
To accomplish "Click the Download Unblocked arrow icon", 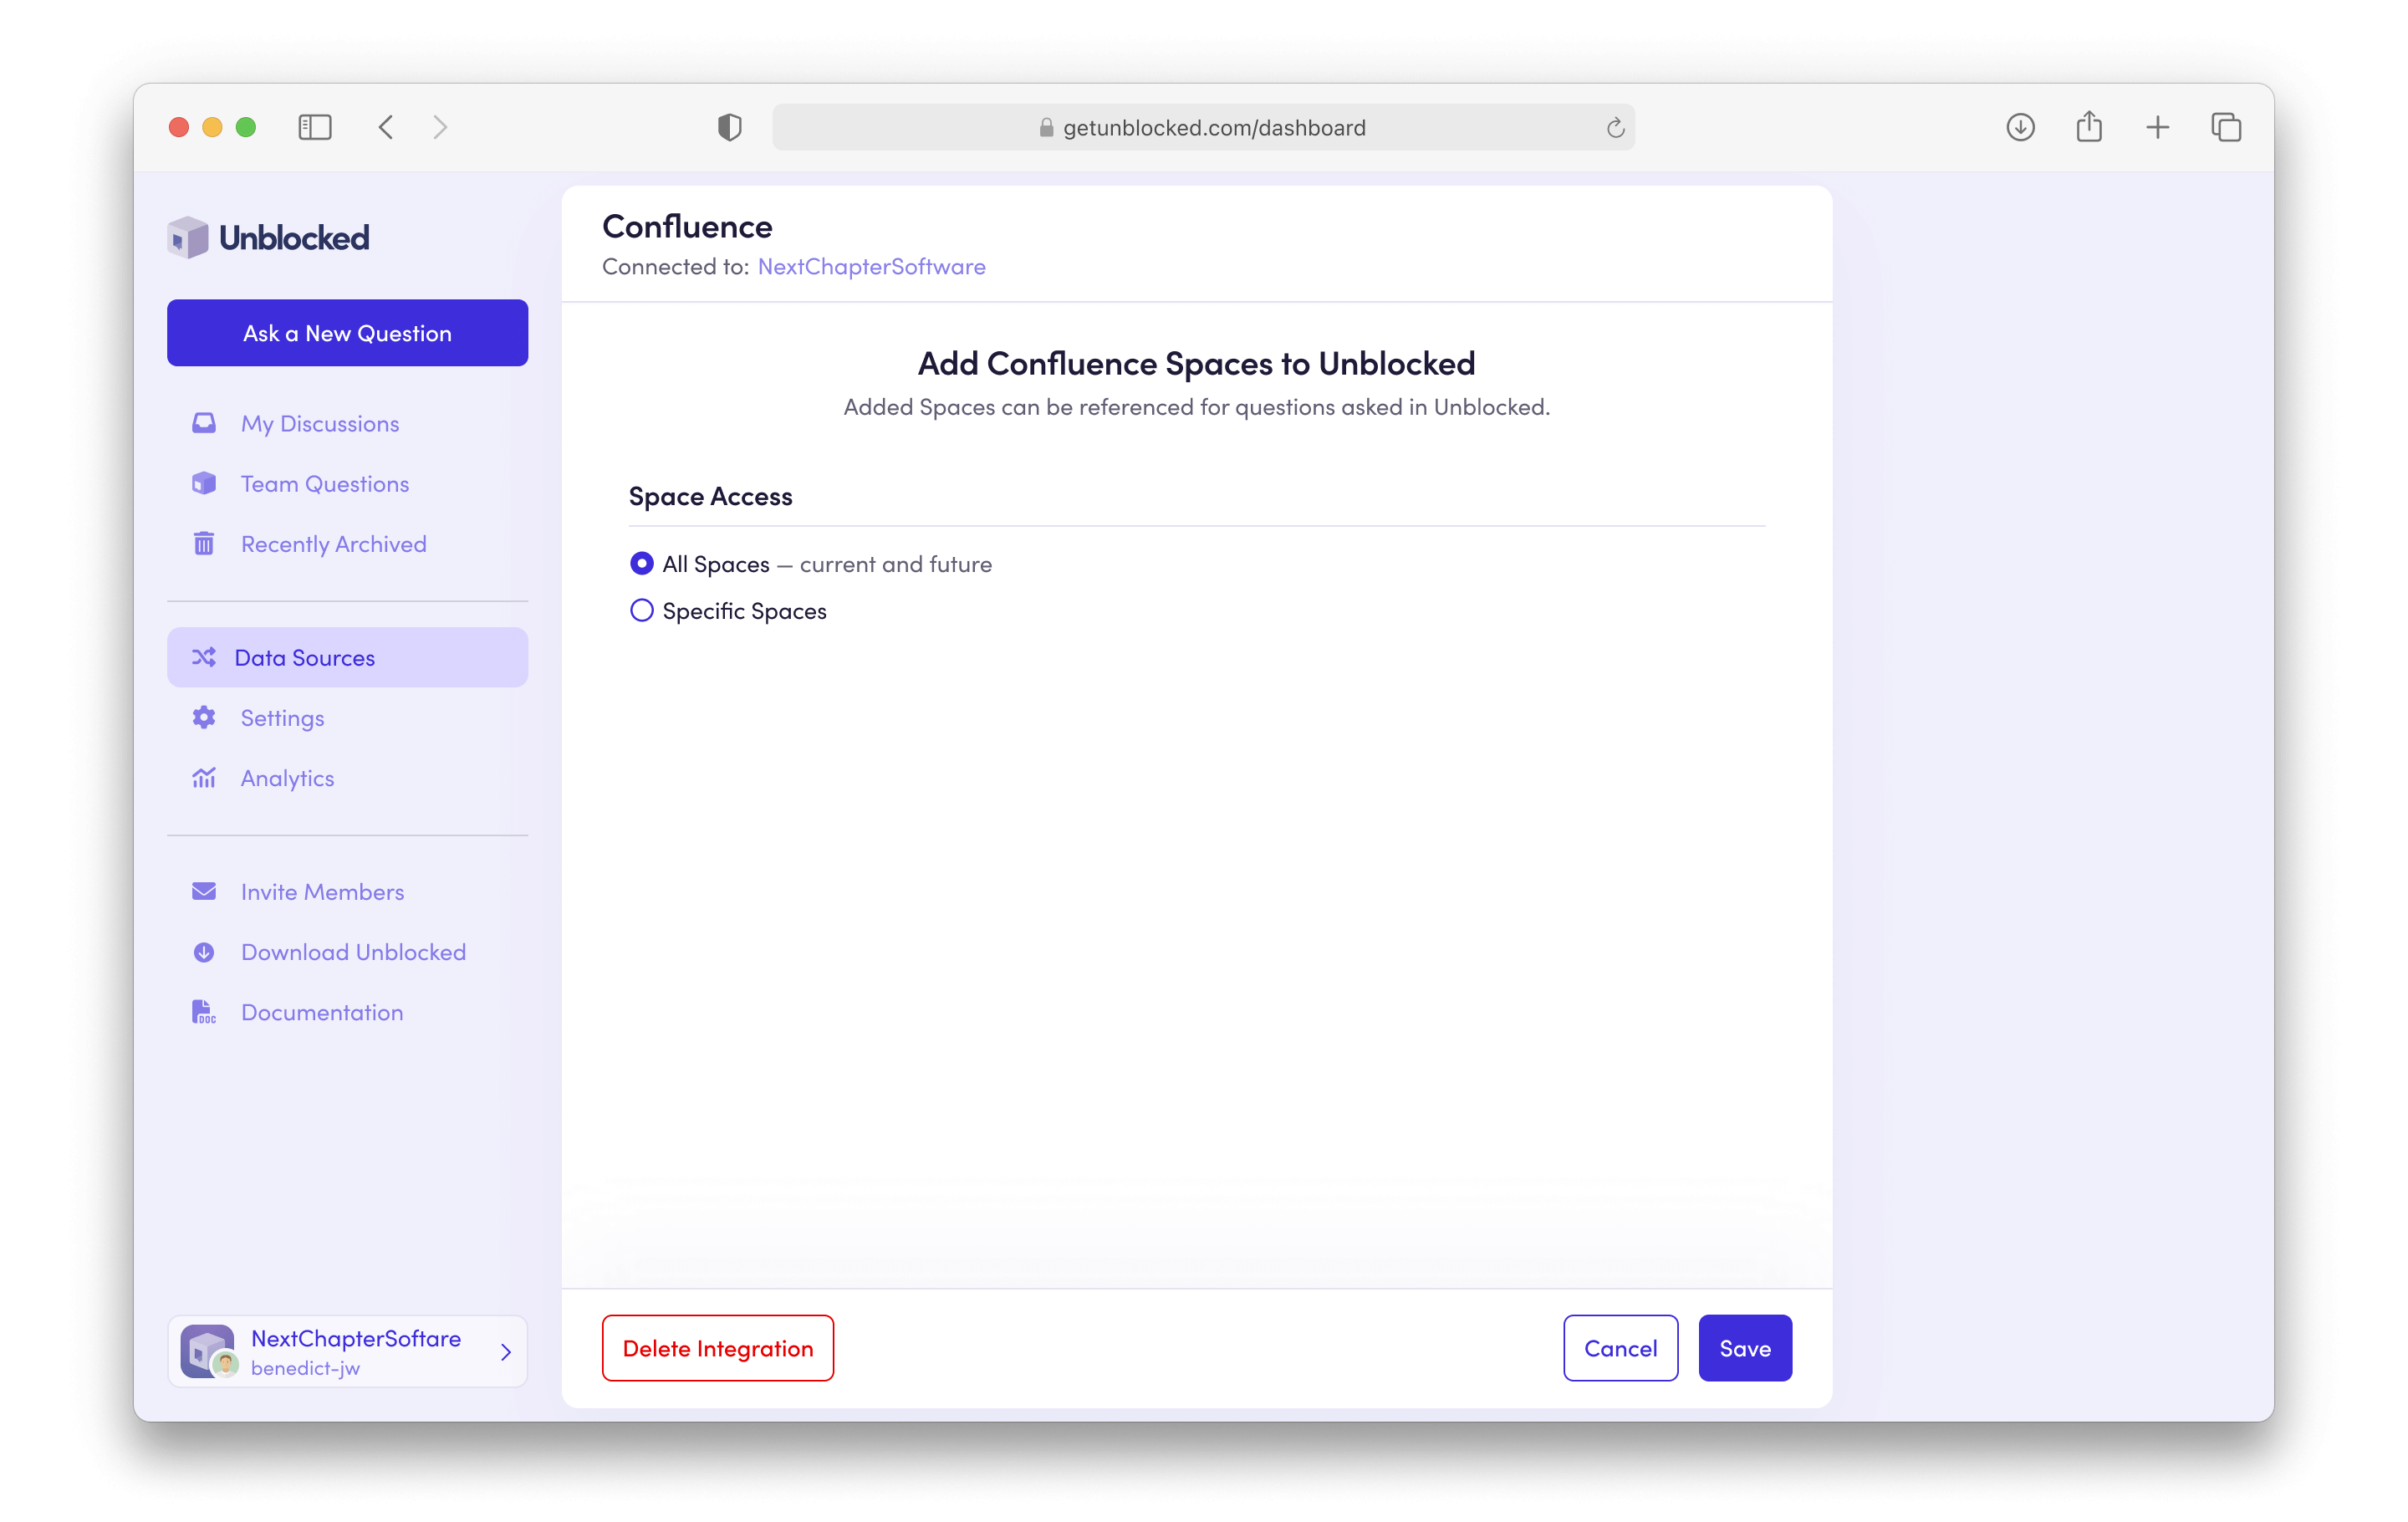I will coord(204,951).
